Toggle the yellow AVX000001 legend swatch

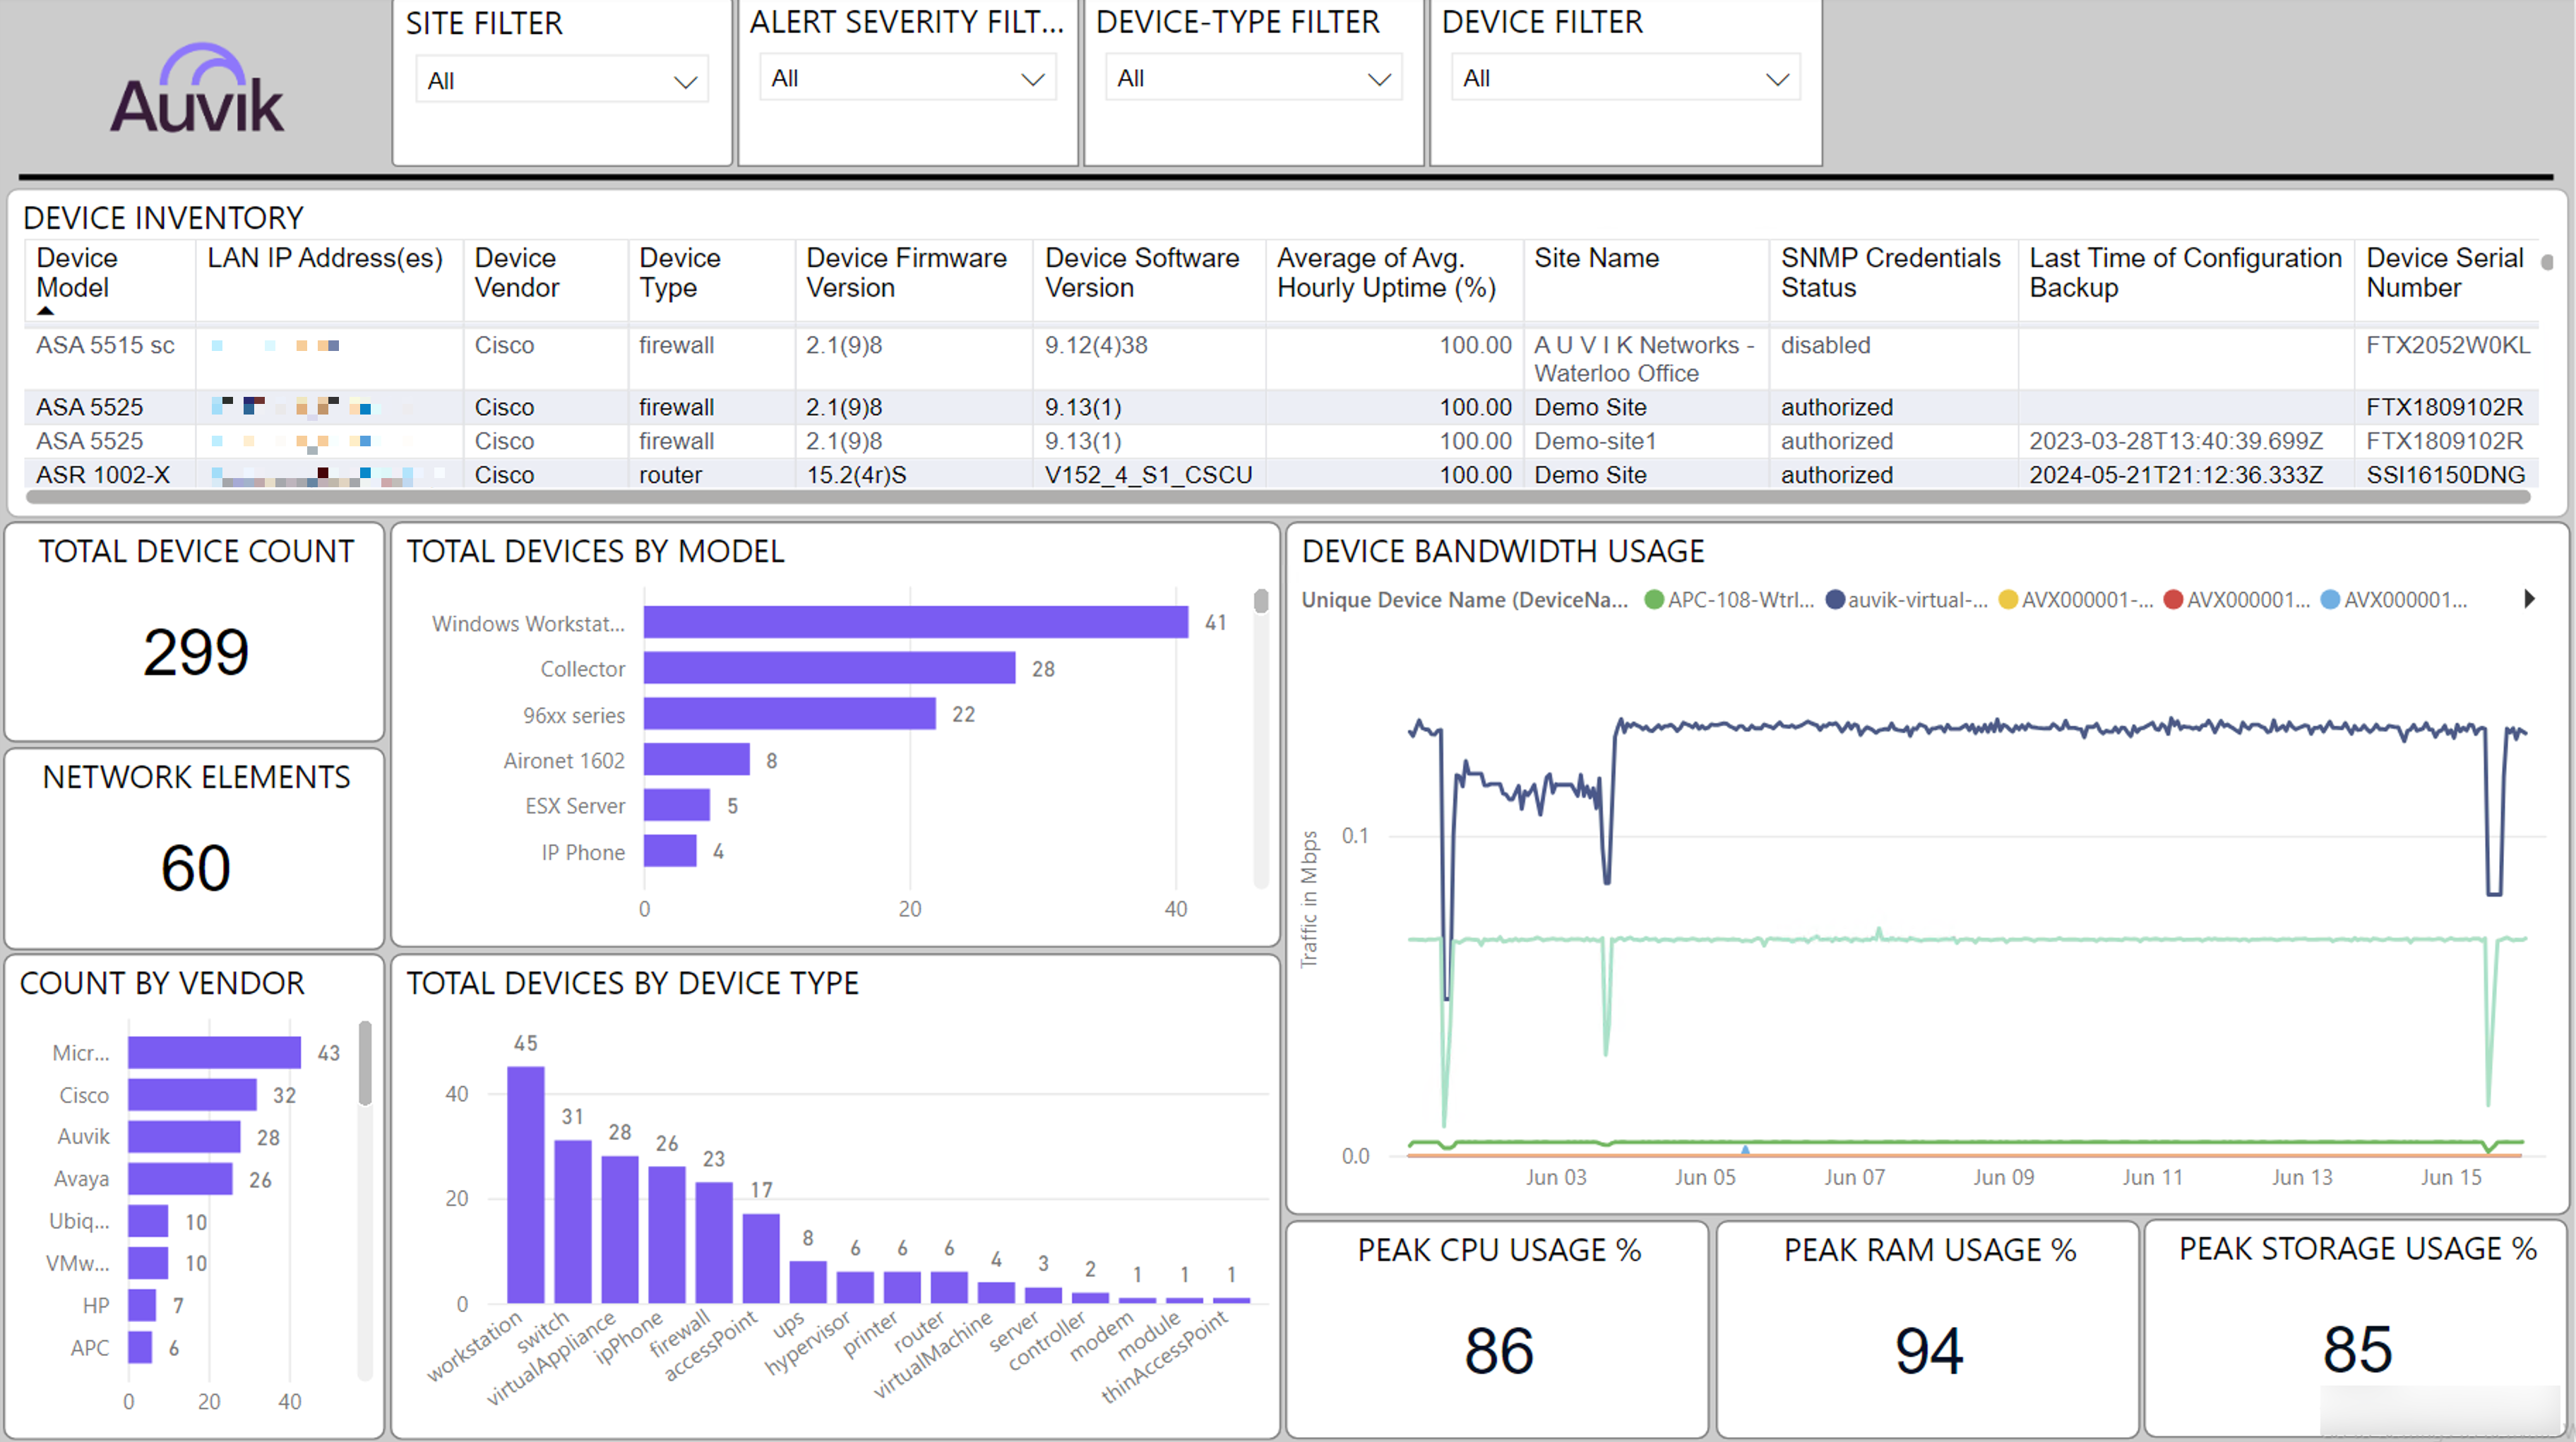pos(2008,600)
